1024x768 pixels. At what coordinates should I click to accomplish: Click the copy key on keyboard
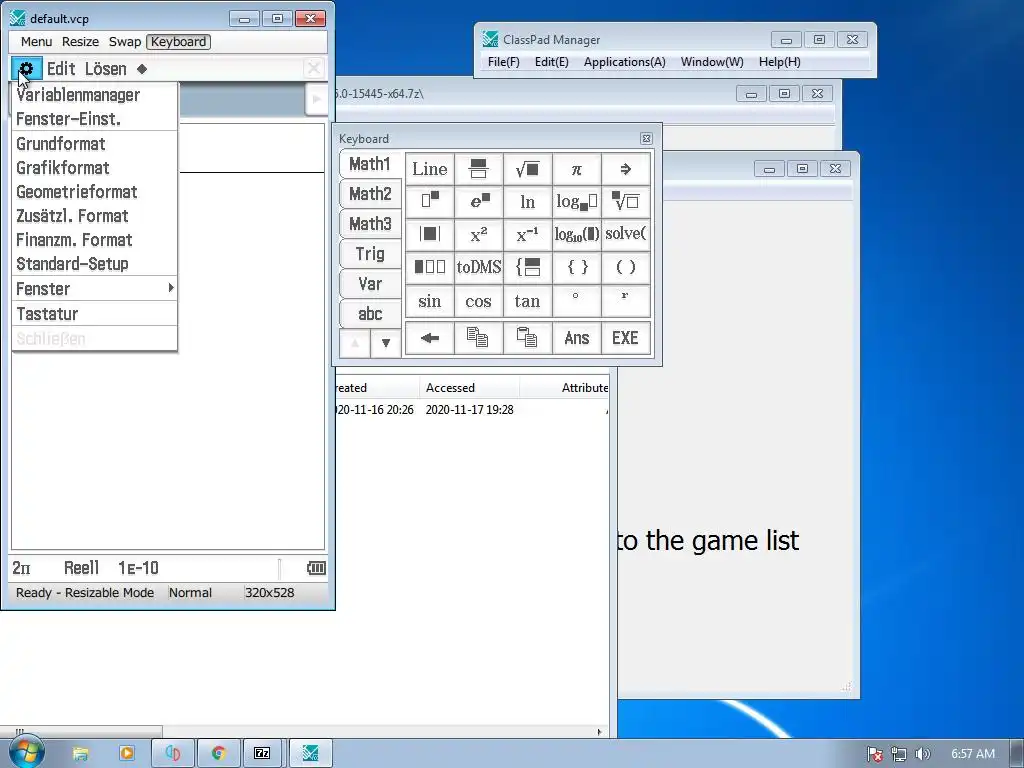[479, 338]
